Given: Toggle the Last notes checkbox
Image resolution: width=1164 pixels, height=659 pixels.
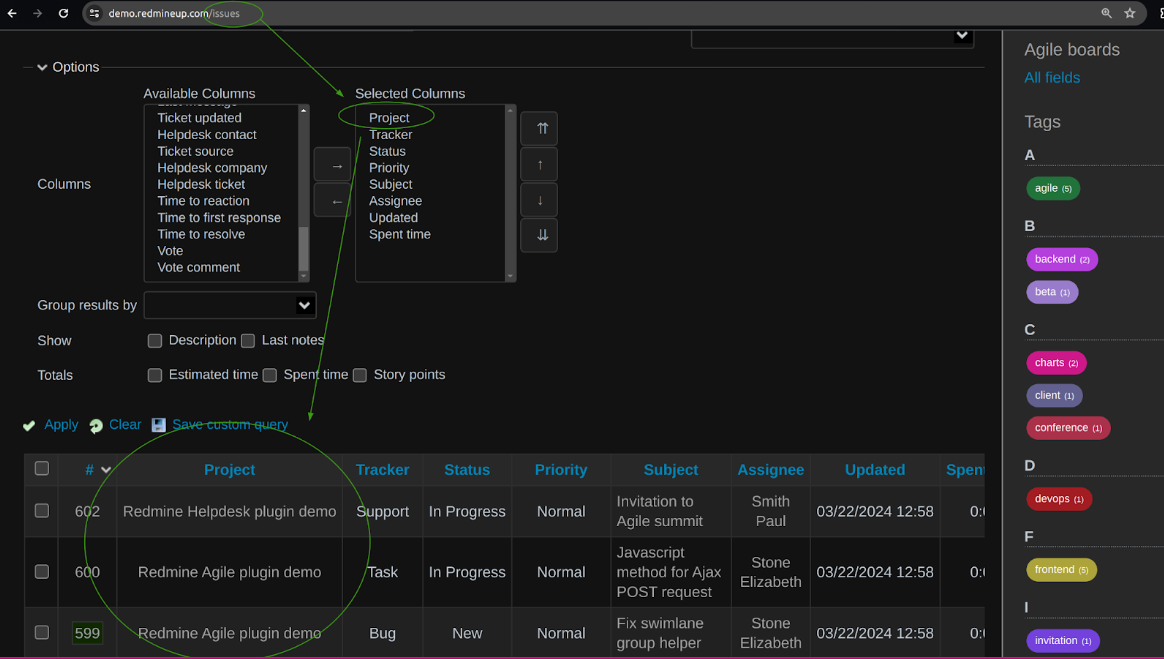Looking at the screenshot, I should pos(248,341).
